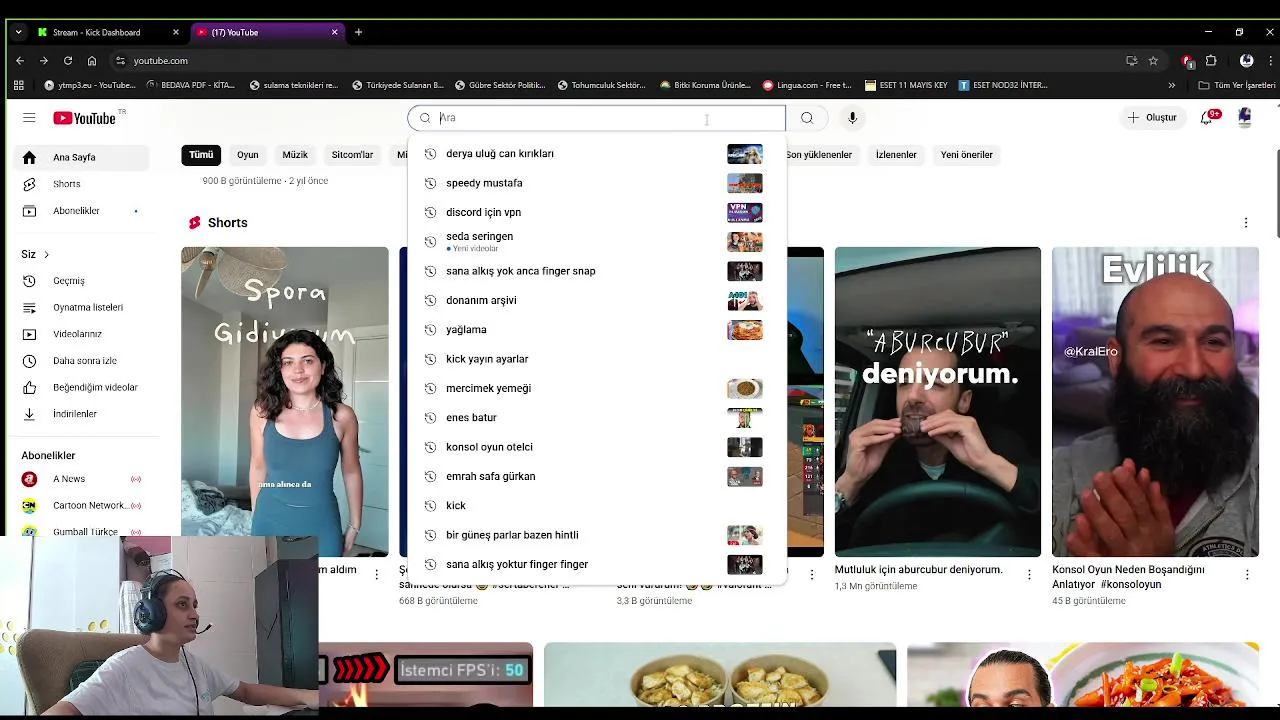
Task: Select the Oyun filter chip
Action: [247, 155]
